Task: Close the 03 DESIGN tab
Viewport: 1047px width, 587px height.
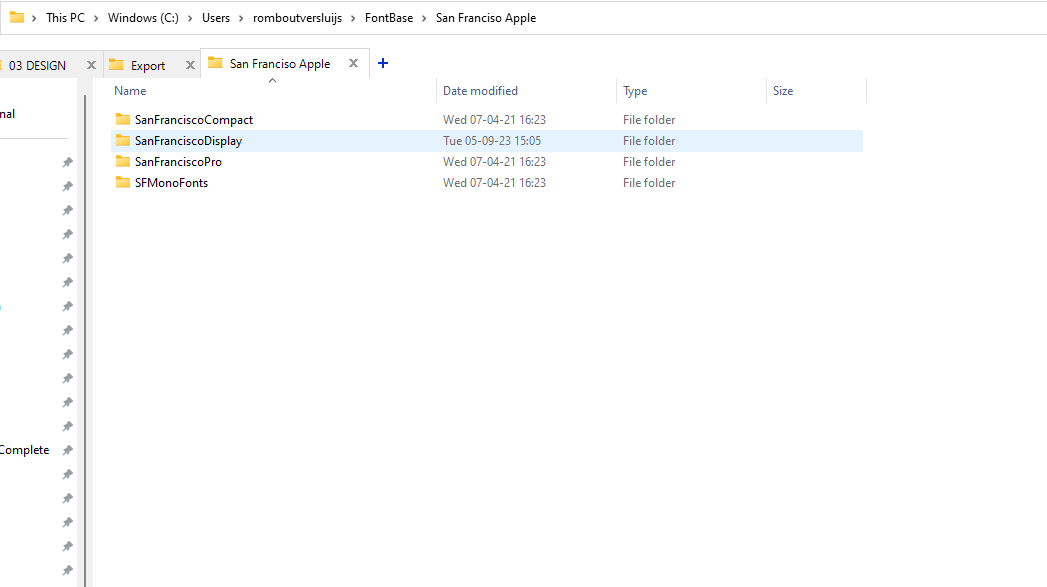Action: 91,65
